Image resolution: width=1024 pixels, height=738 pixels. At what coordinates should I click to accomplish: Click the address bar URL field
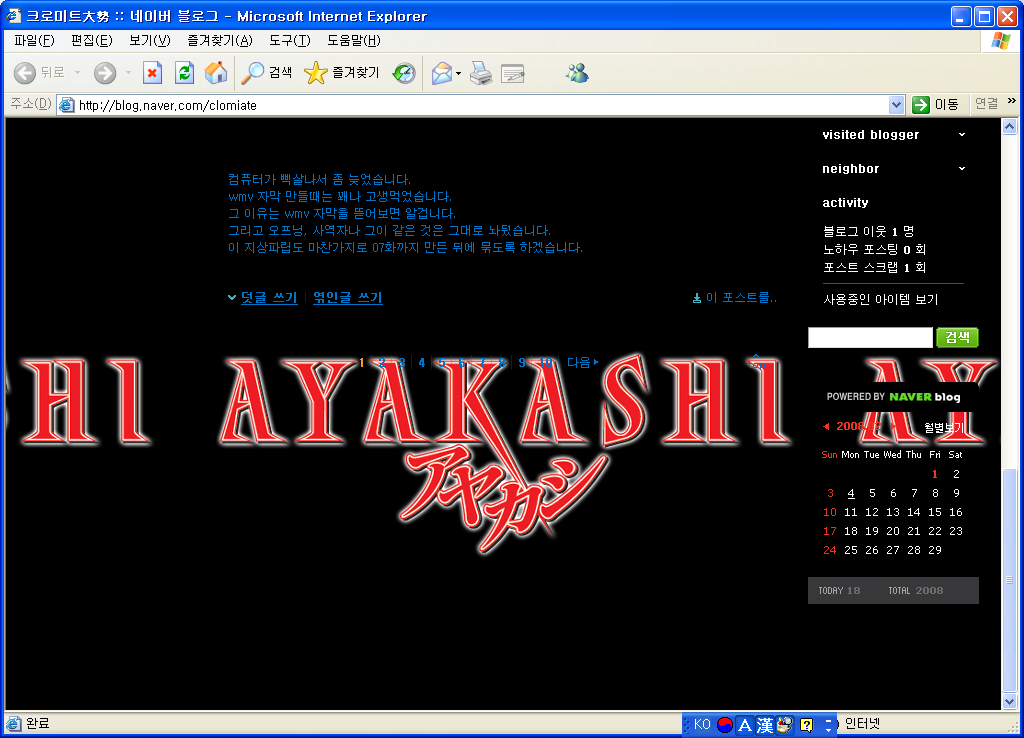[482, 105]
